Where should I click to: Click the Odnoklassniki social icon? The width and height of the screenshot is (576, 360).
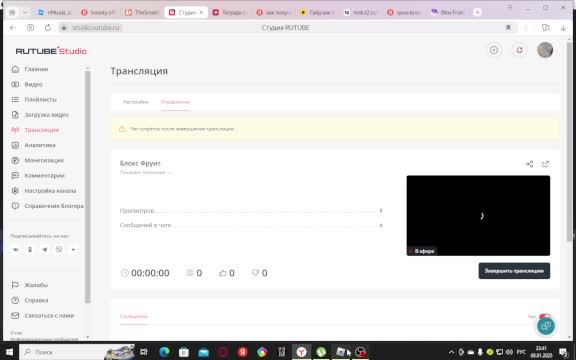(x=30, y=249)
